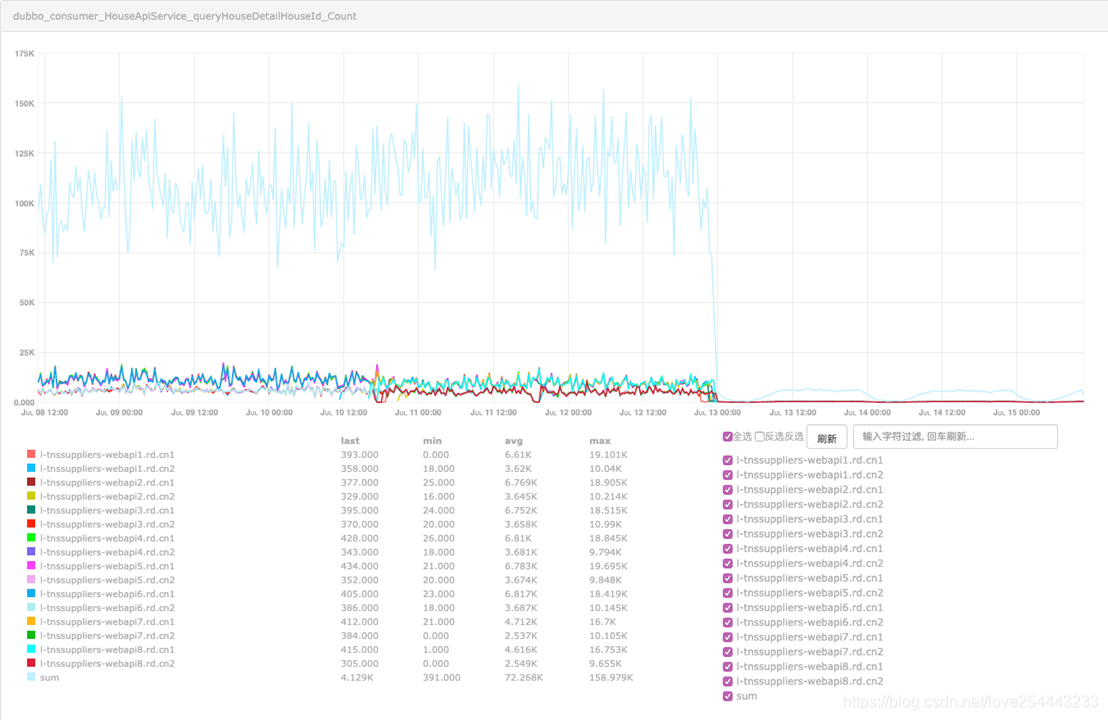The width and height of the screenshot is (1108, 720).
Task: Select legend entry l-tnssuppliers-webapi7.rd.cn1
Action: click(107, 622)
